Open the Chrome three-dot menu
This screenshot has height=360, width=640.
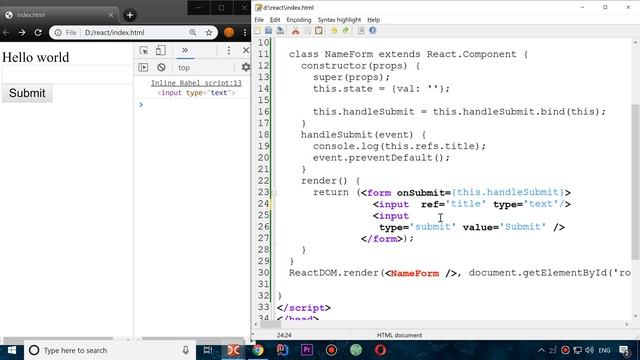[245, 33]
